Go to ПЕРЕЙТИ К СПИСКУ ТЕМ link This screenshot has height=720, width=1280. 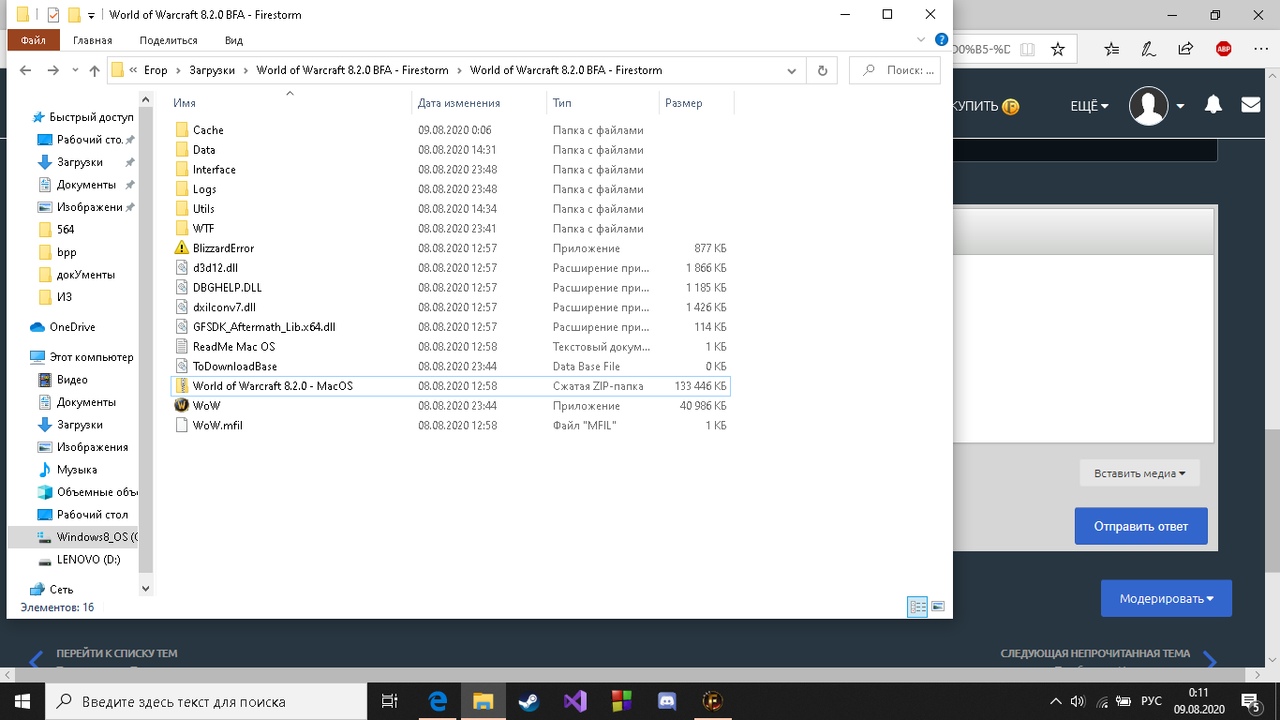click(x=117, y=653)
